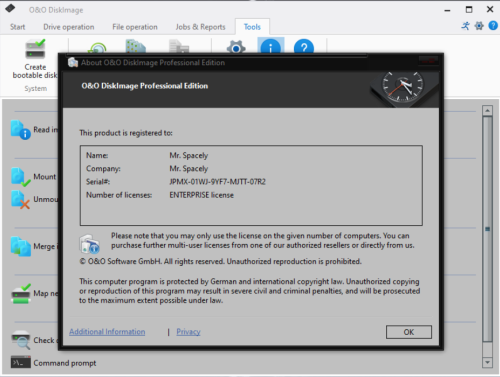Click the 'ENTERPRISE license' text
The height and width of the screenshot is (377, 500).
click(201, 195)
